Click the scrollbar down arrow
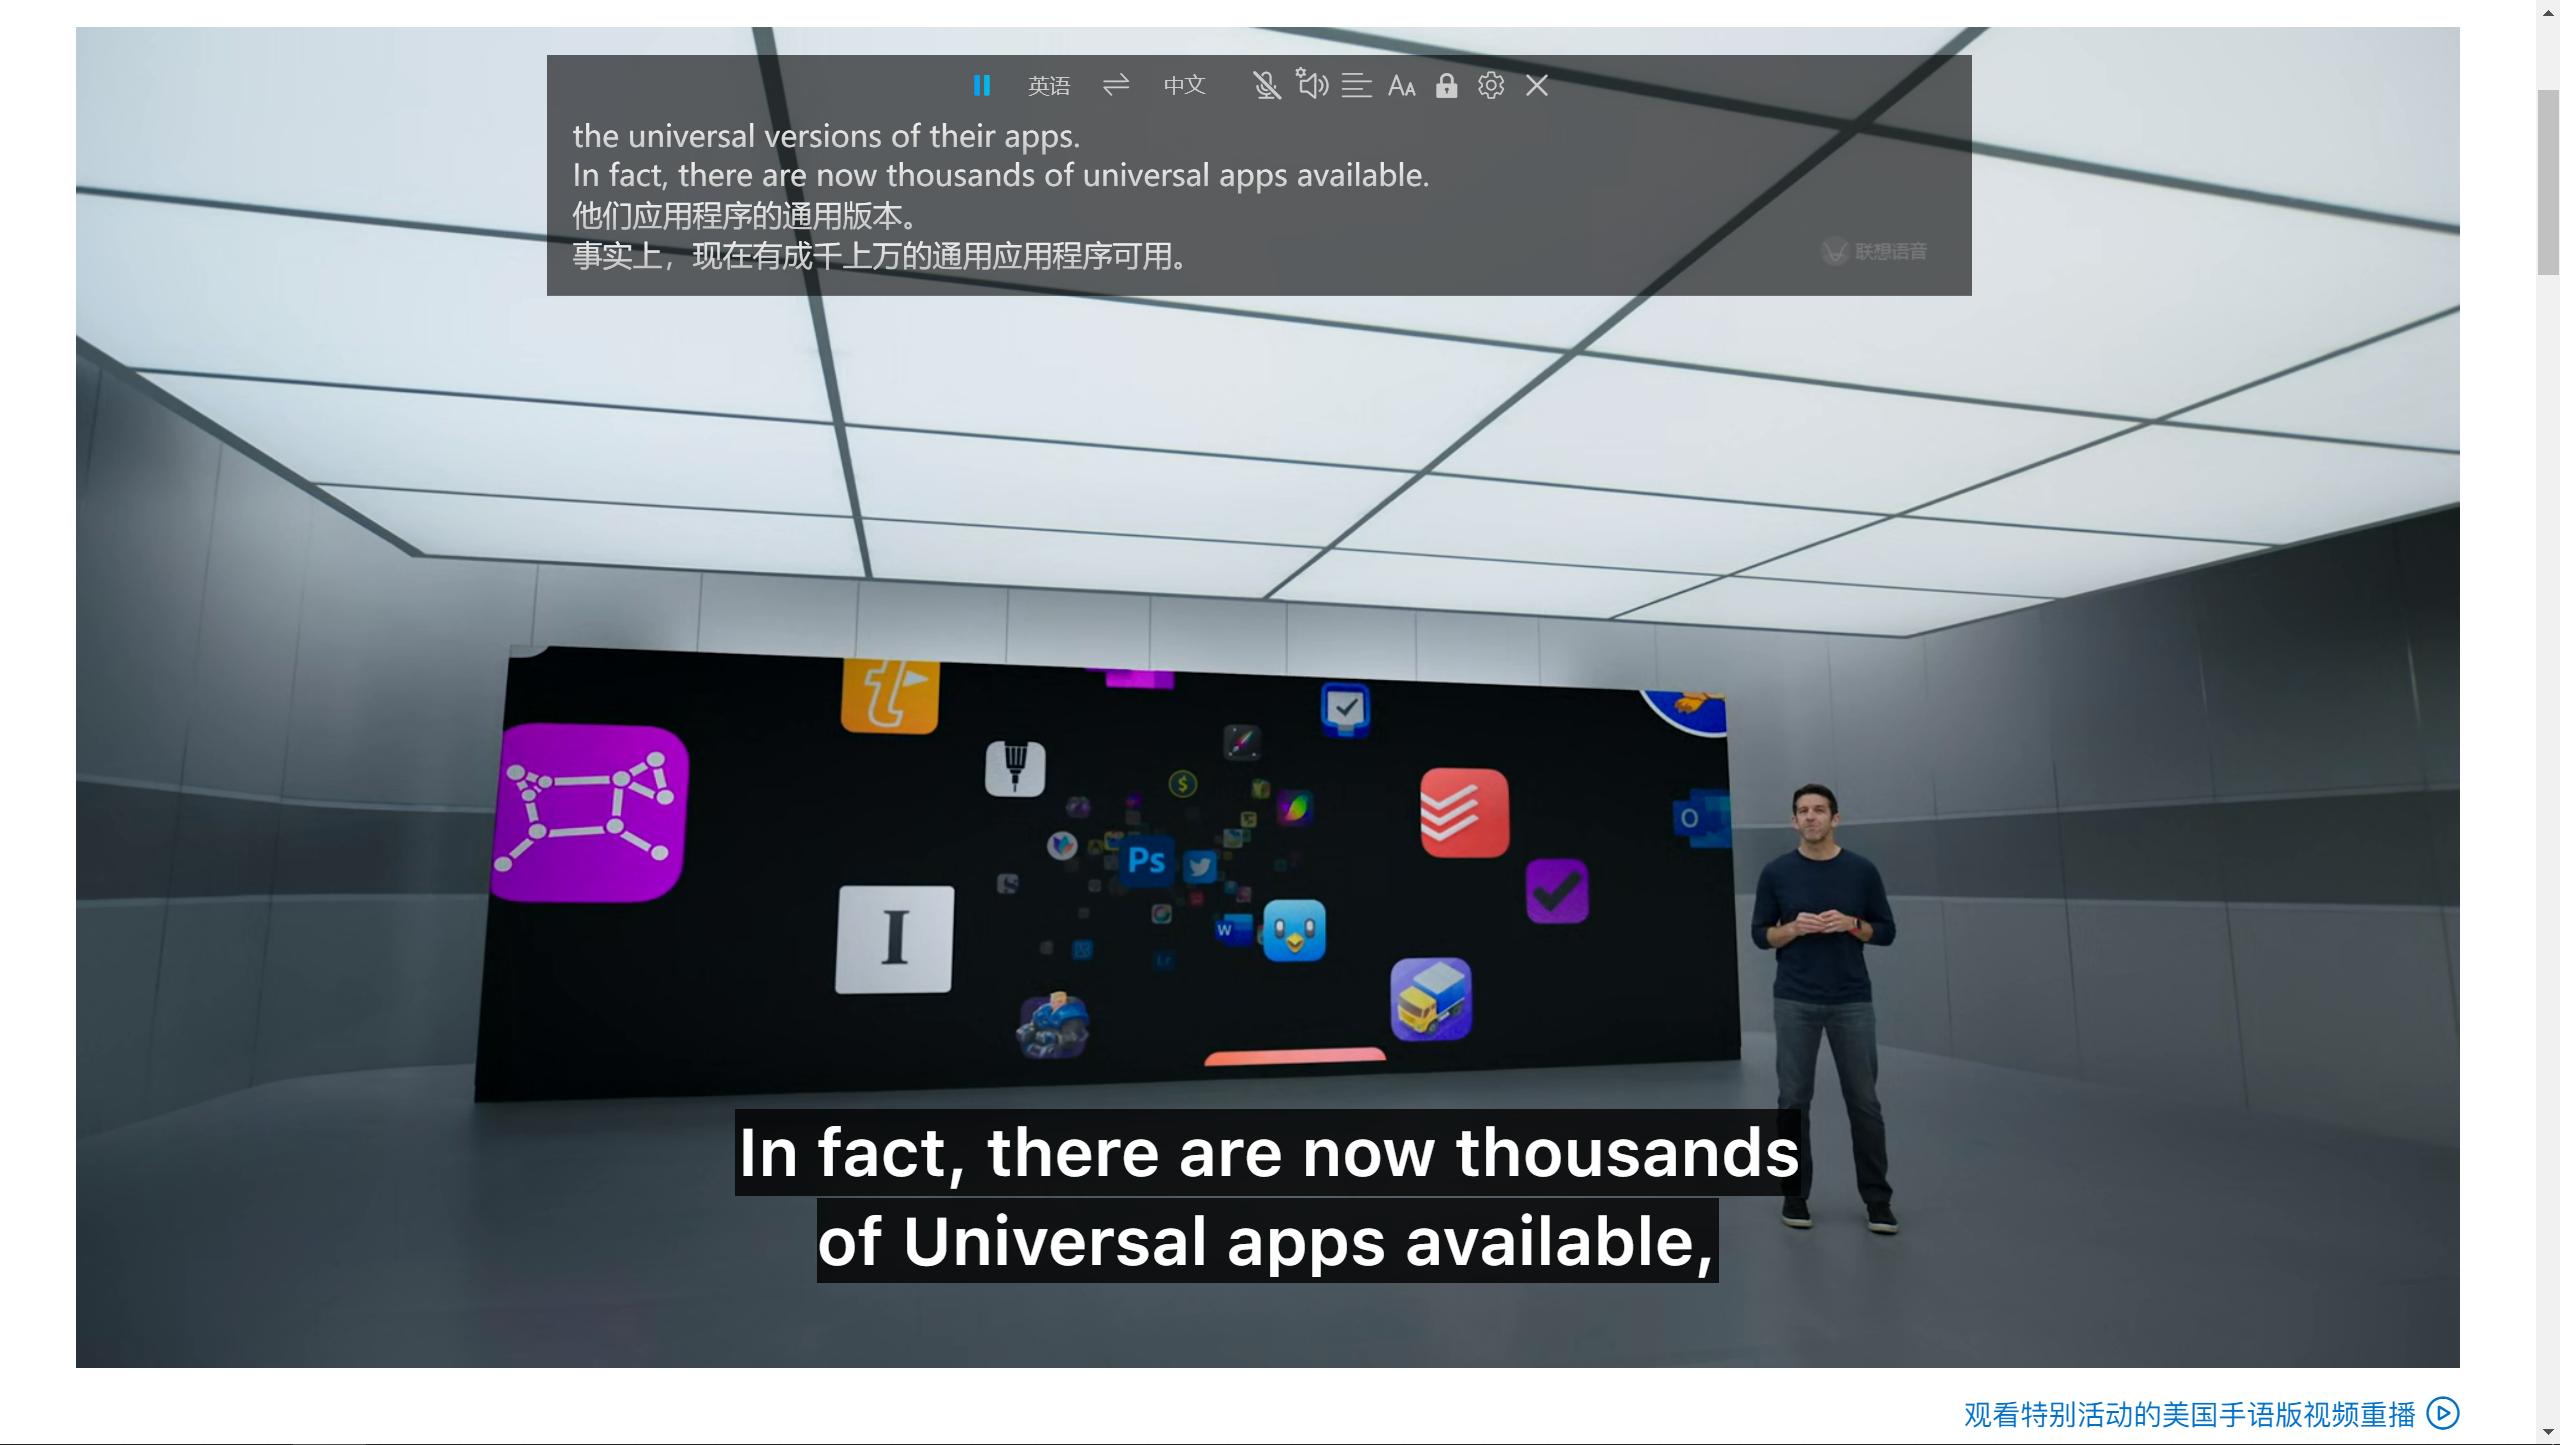The image size is (2560, 1445). (2547, 1432)
